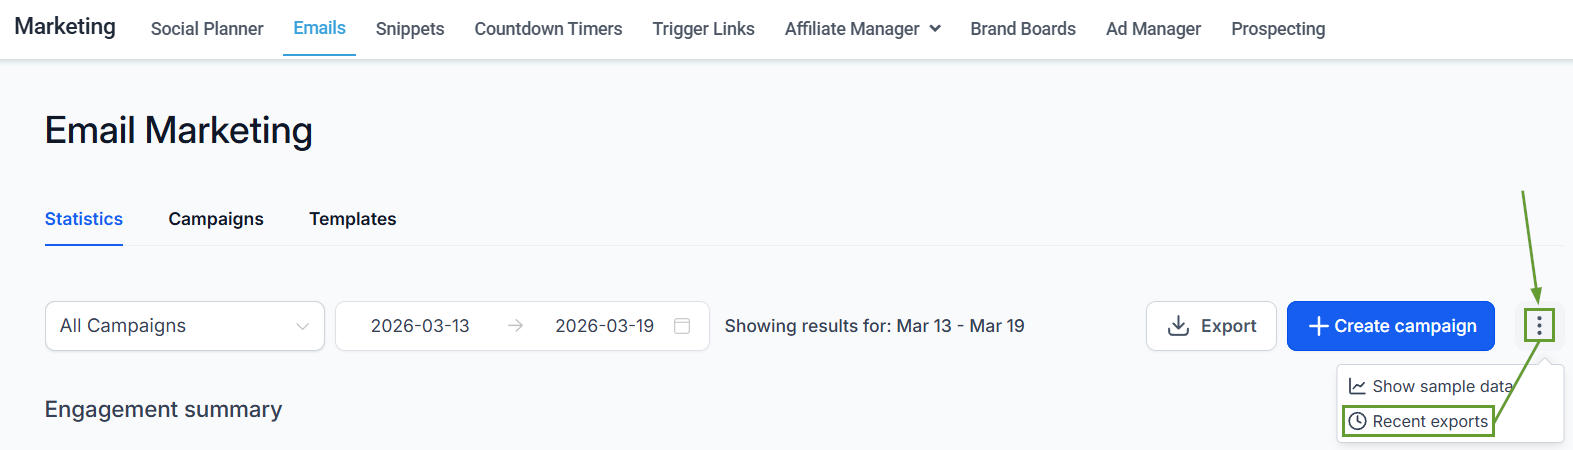Click the Export download icon
This screenshot has height=450, width=1573.
1179,326
